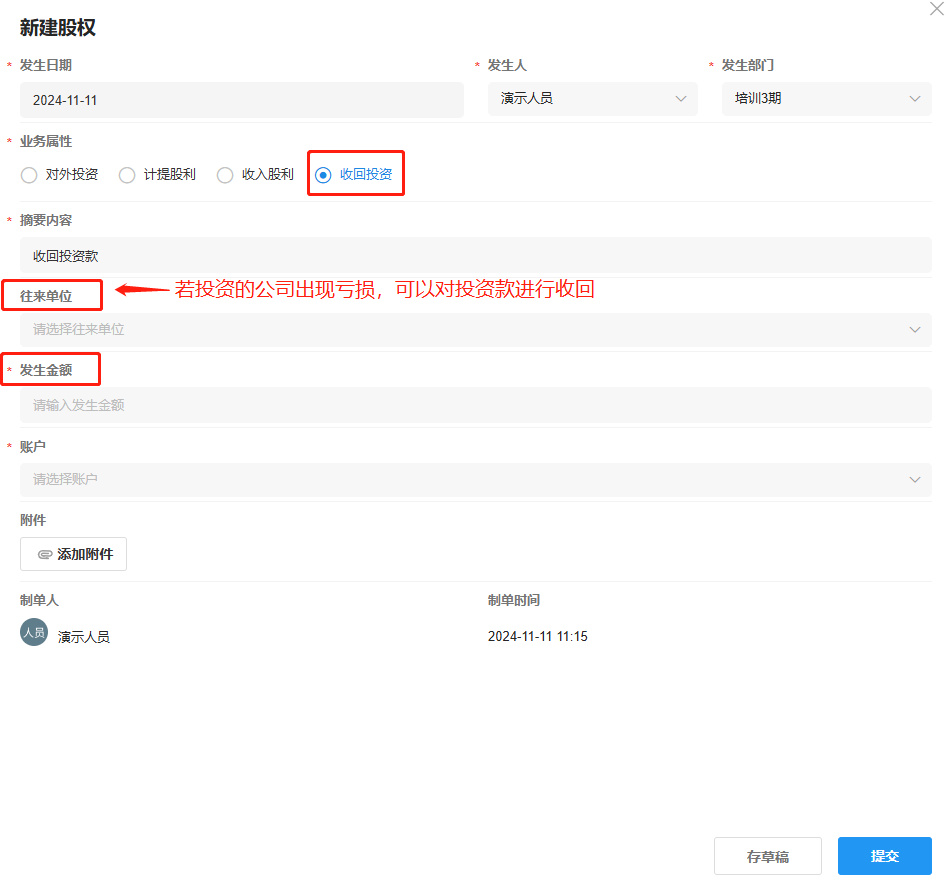Image resolution: width=949 pixels, height=882 pixels.
Task: Click the 人员 avatar icon
Action: click(x=34, y=633)
